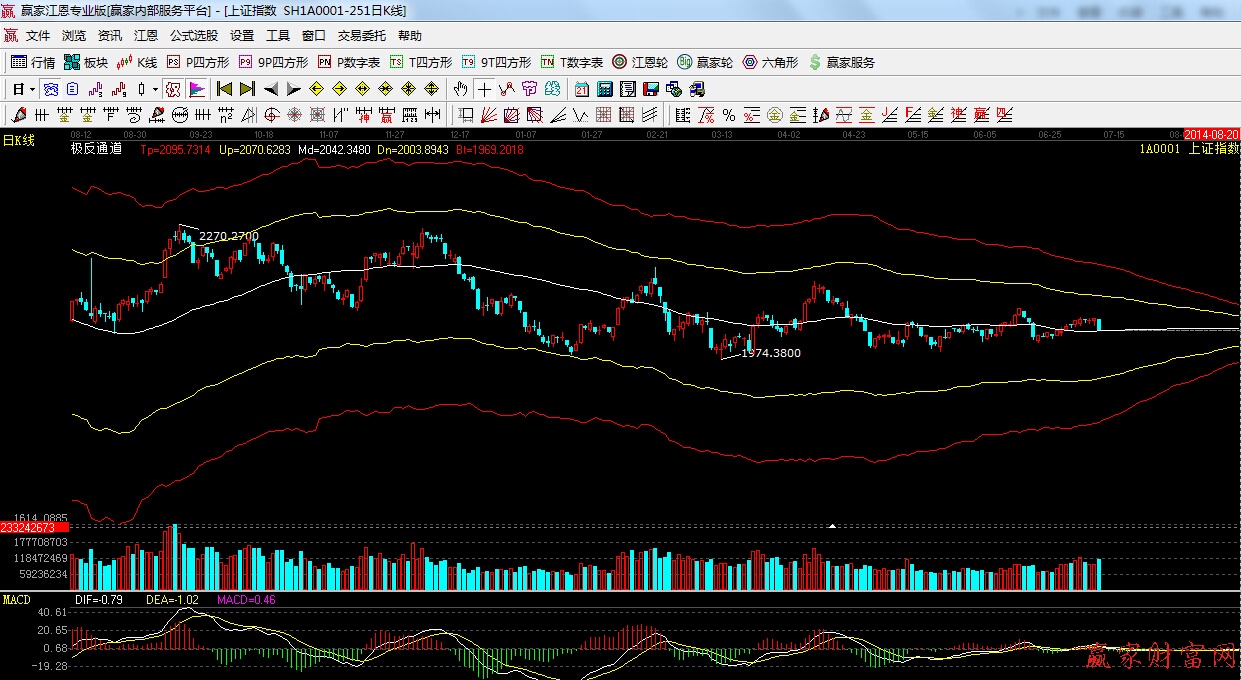Toggle the 权 adjustment toolbar button
The width and height of the screenshot is (1241, 680).
pyautogui.click(x=173, y=89)
